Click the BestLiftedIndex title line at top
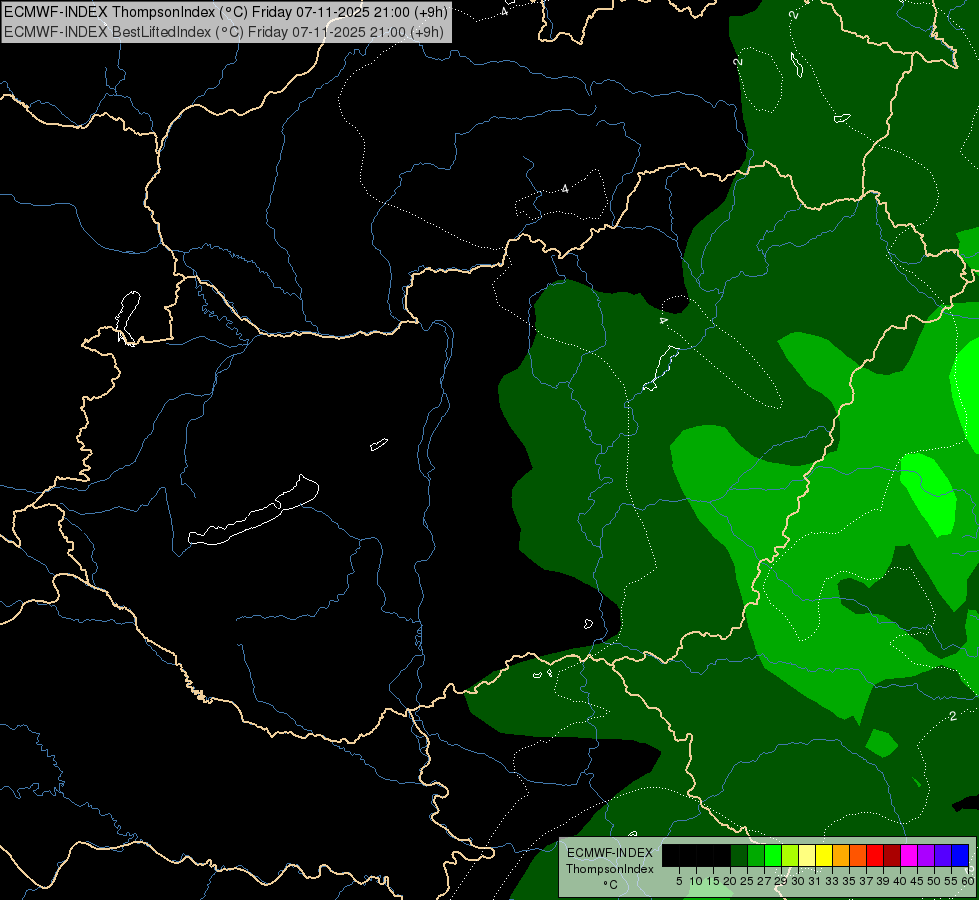Viewport: 979px width, 900px height. [224, 32]
